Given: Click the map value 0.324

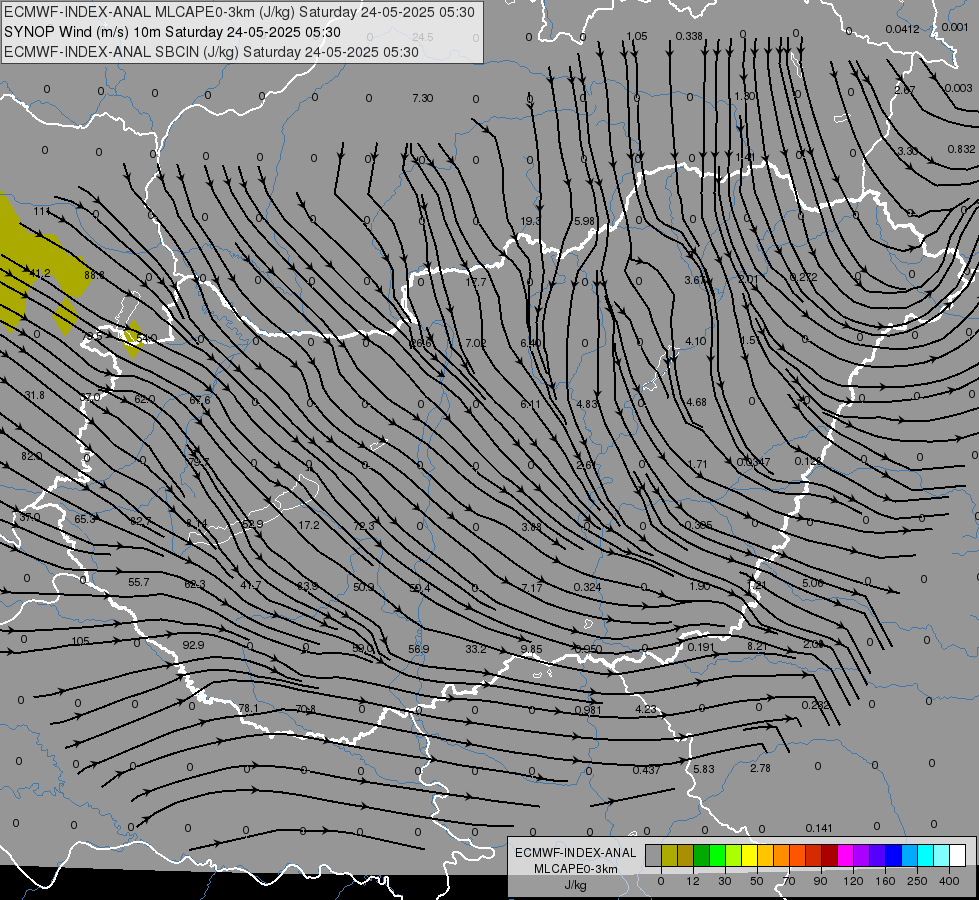Looking at the screenshot, I should [x=588, y=587].
